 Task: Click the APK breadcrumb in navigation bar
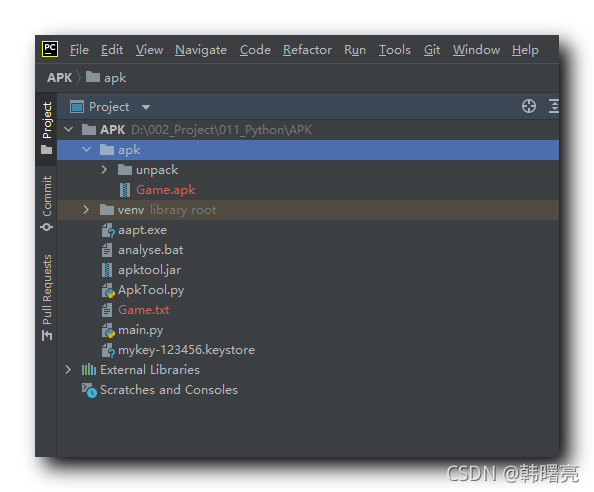(59, 78)
